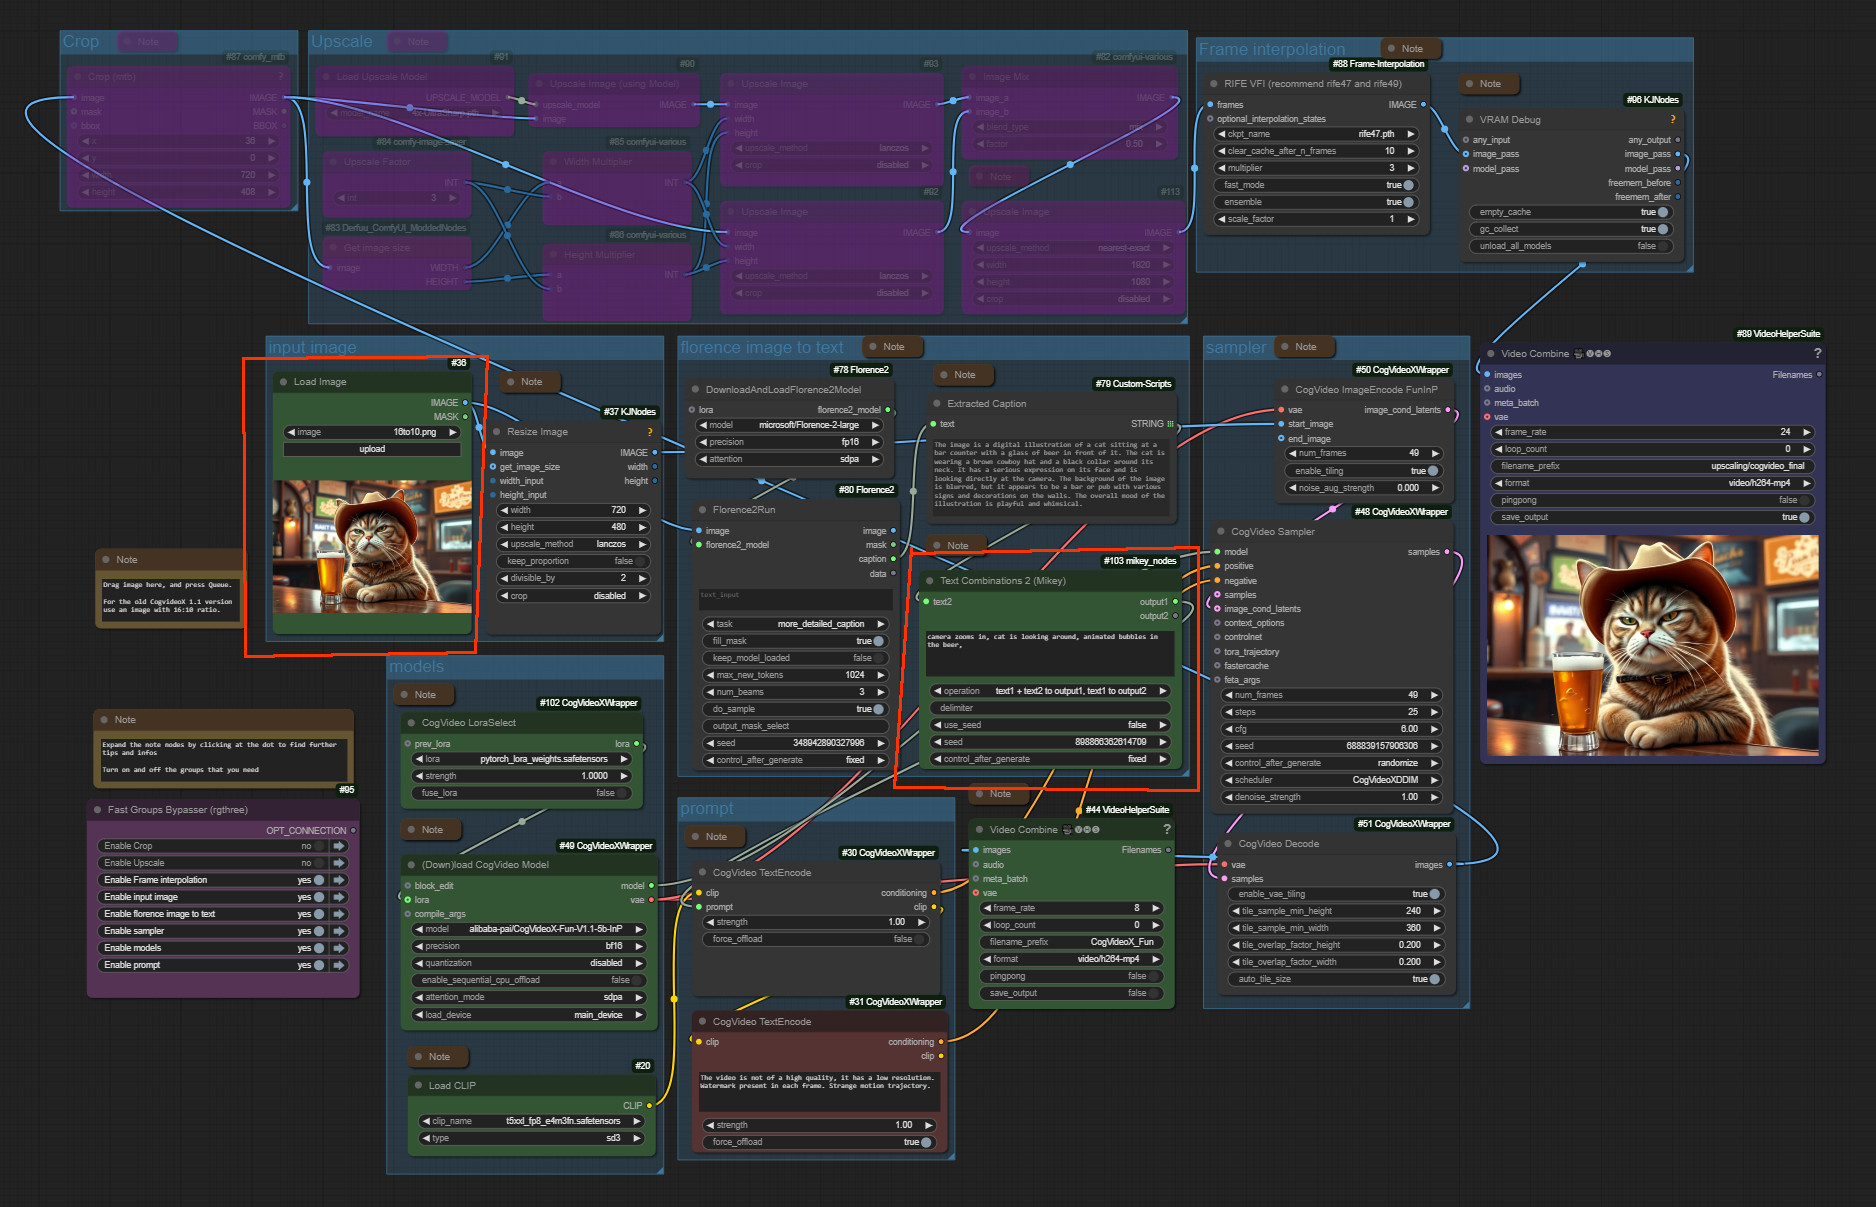Click the arrow icon beside Enable sampler
Viewport: 1876px width, 1207px height.
(x=339, y=931)
